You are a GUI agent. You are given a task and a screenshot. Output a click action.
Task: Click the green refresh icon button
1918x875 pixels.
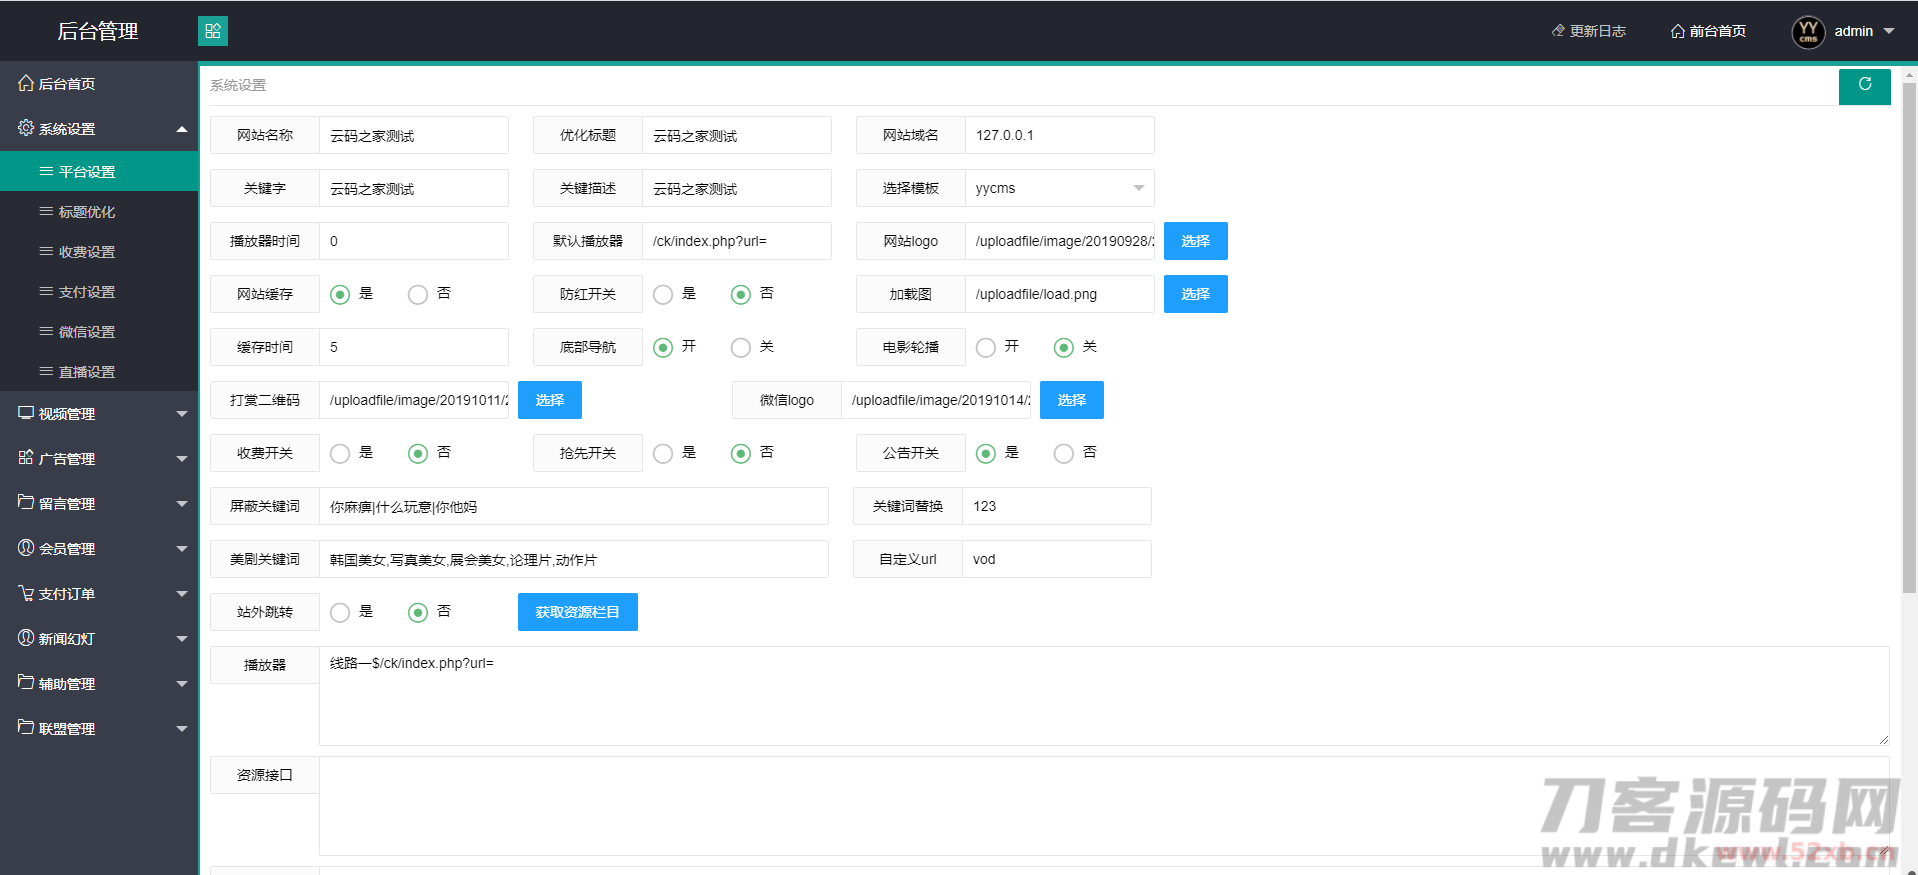1864,85
